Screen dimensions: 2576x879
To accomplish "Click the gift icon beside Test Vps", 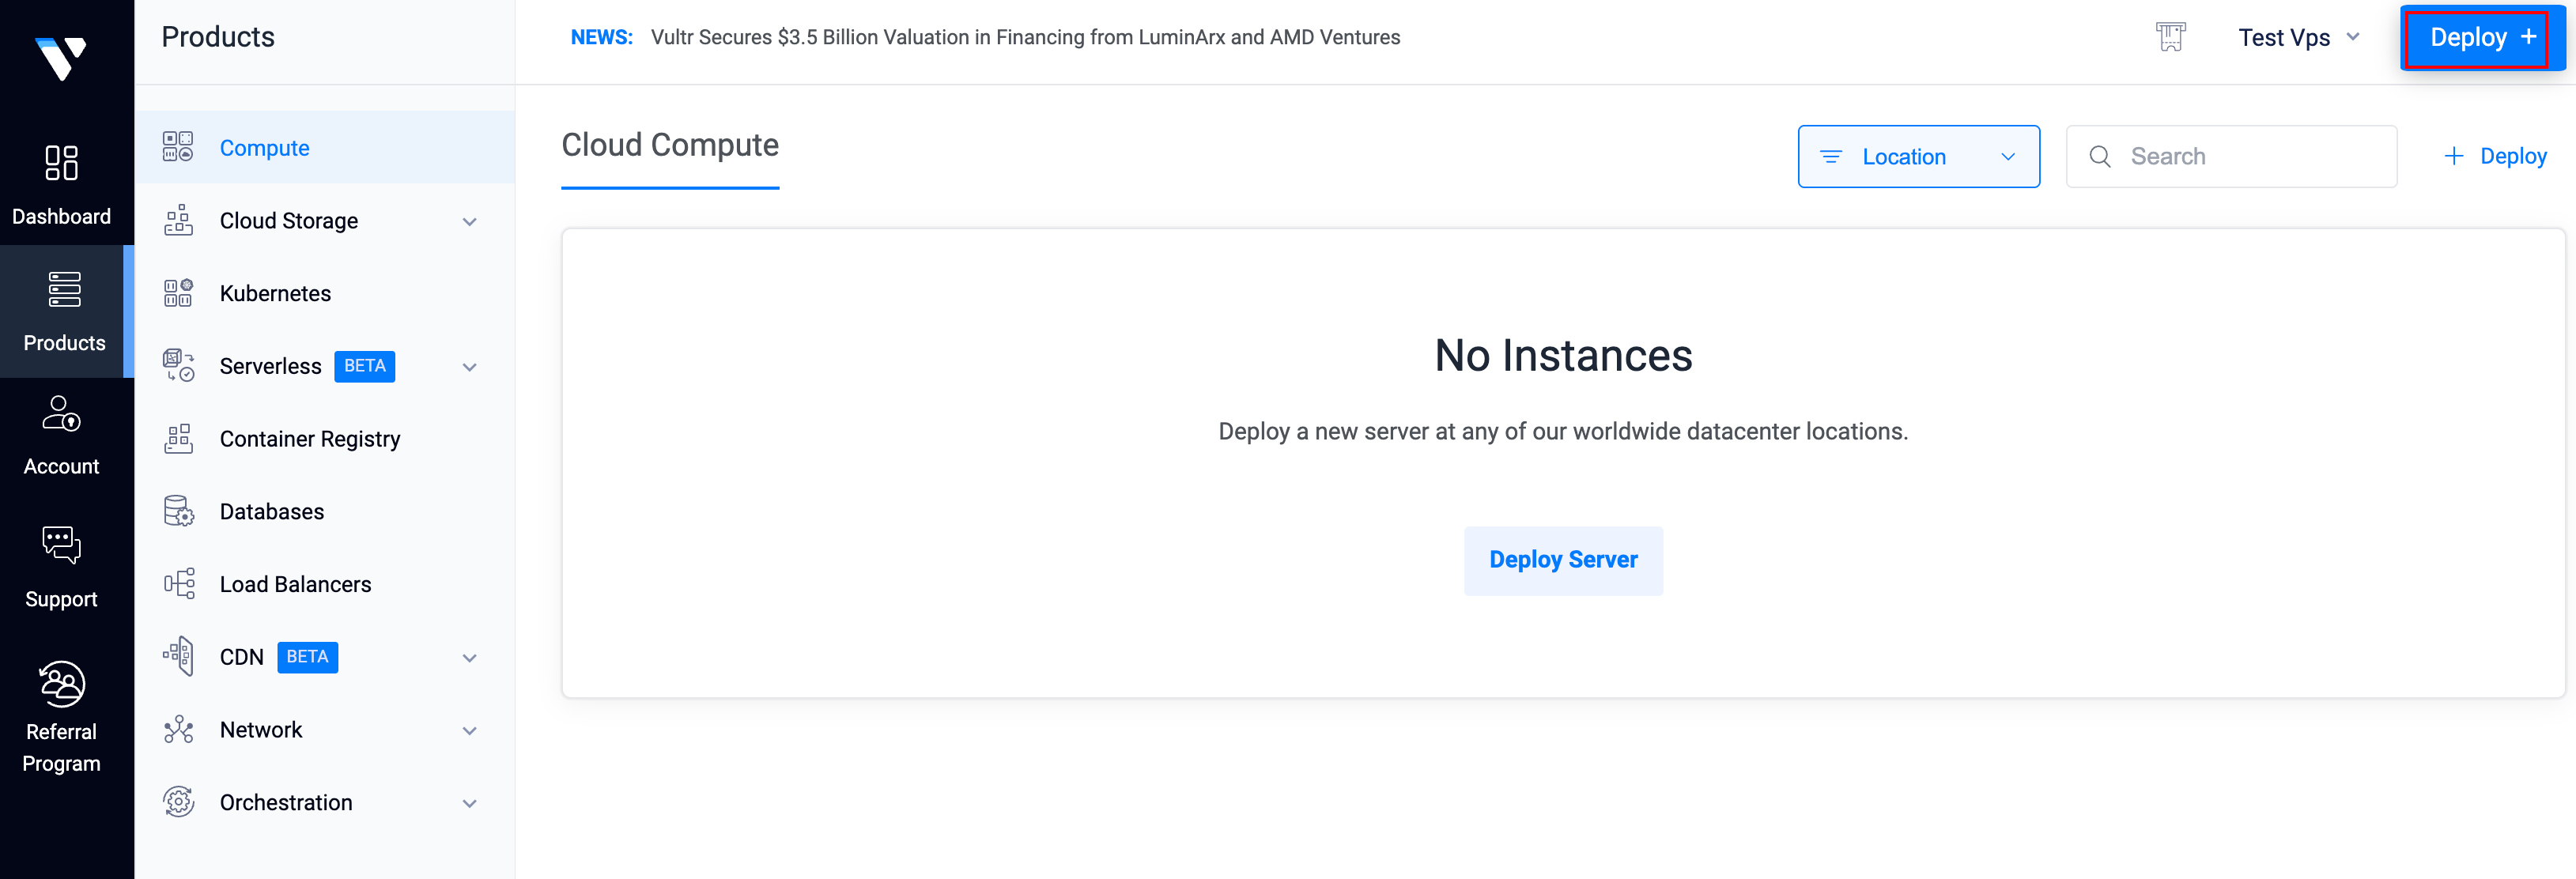I will pyautogui.click(x=2170, y=37).
